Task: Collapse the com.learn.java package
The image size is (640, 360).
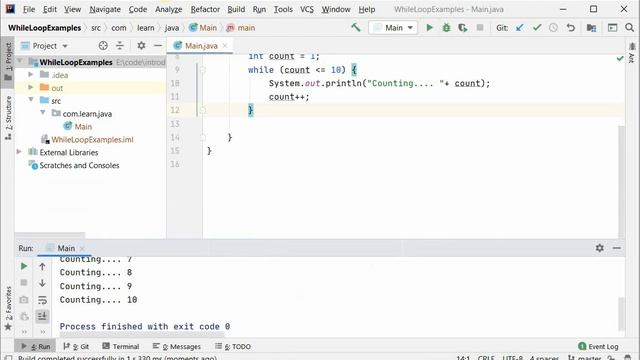Action: click(42, 113)
